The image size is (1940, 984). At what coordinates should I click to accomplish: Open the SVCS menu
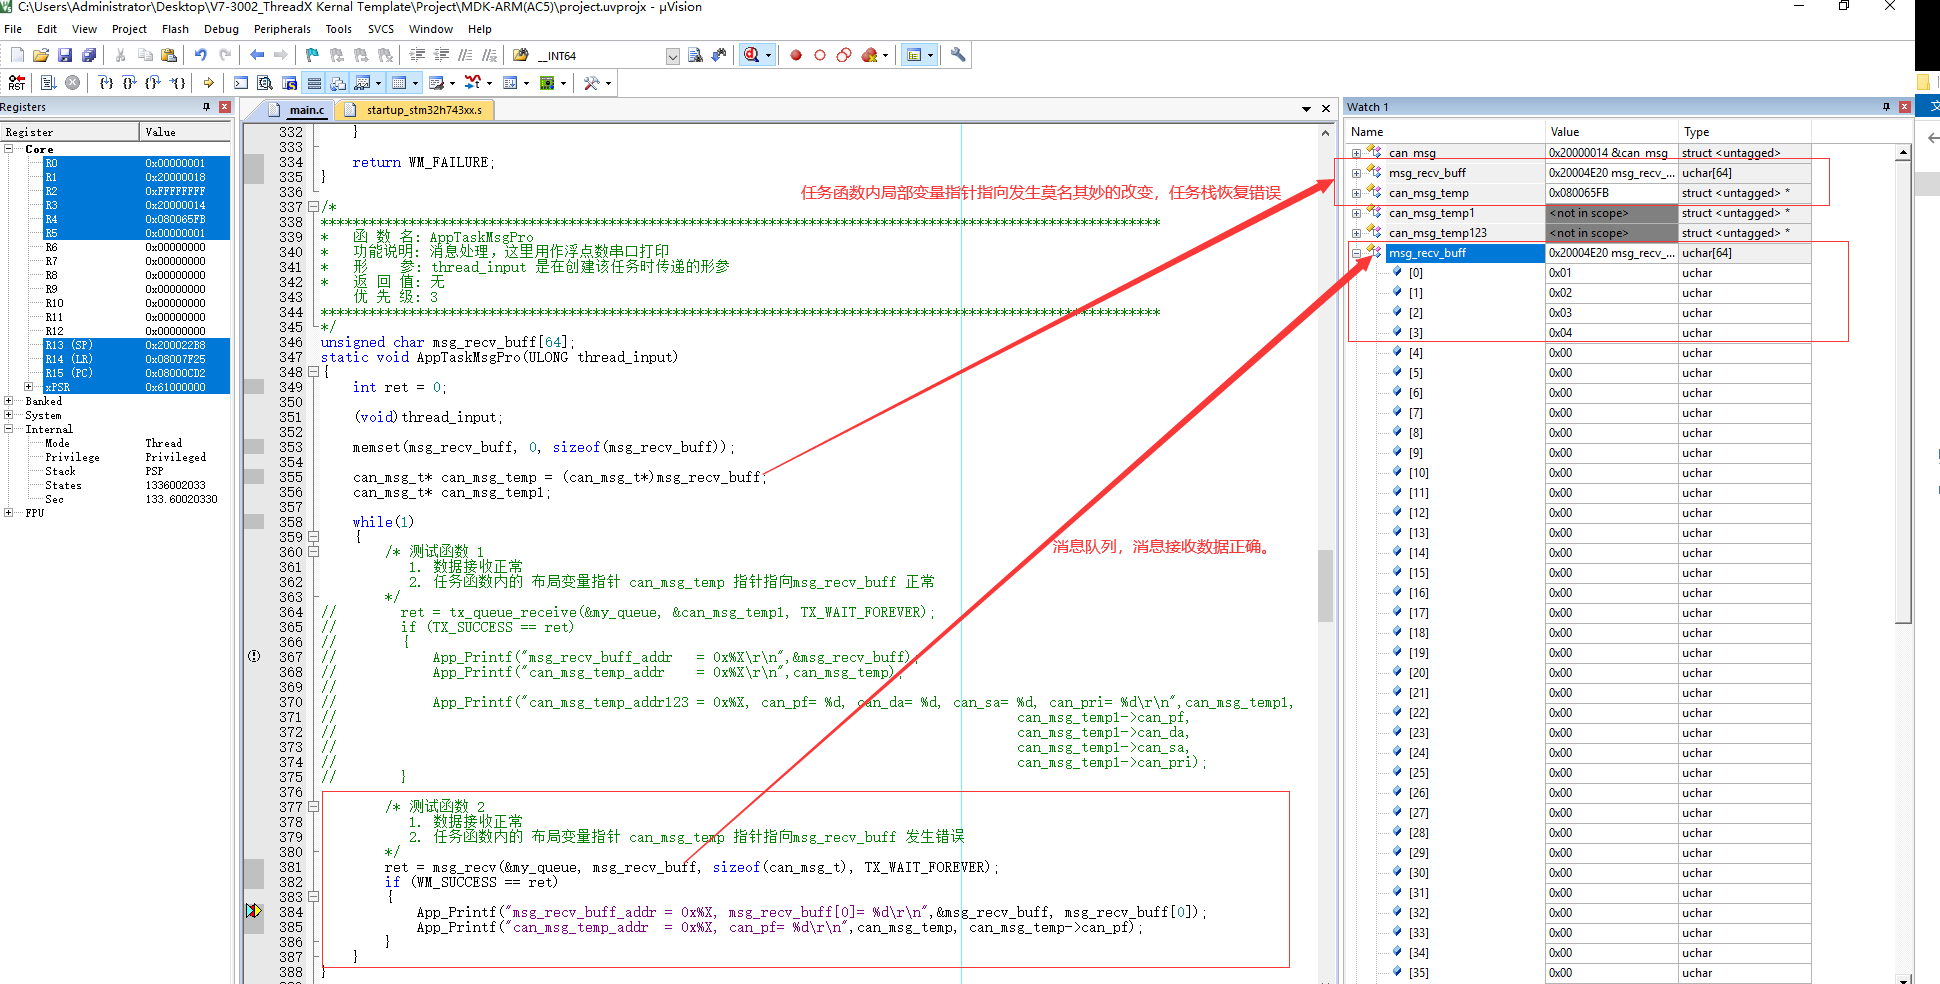click(380, 29)
